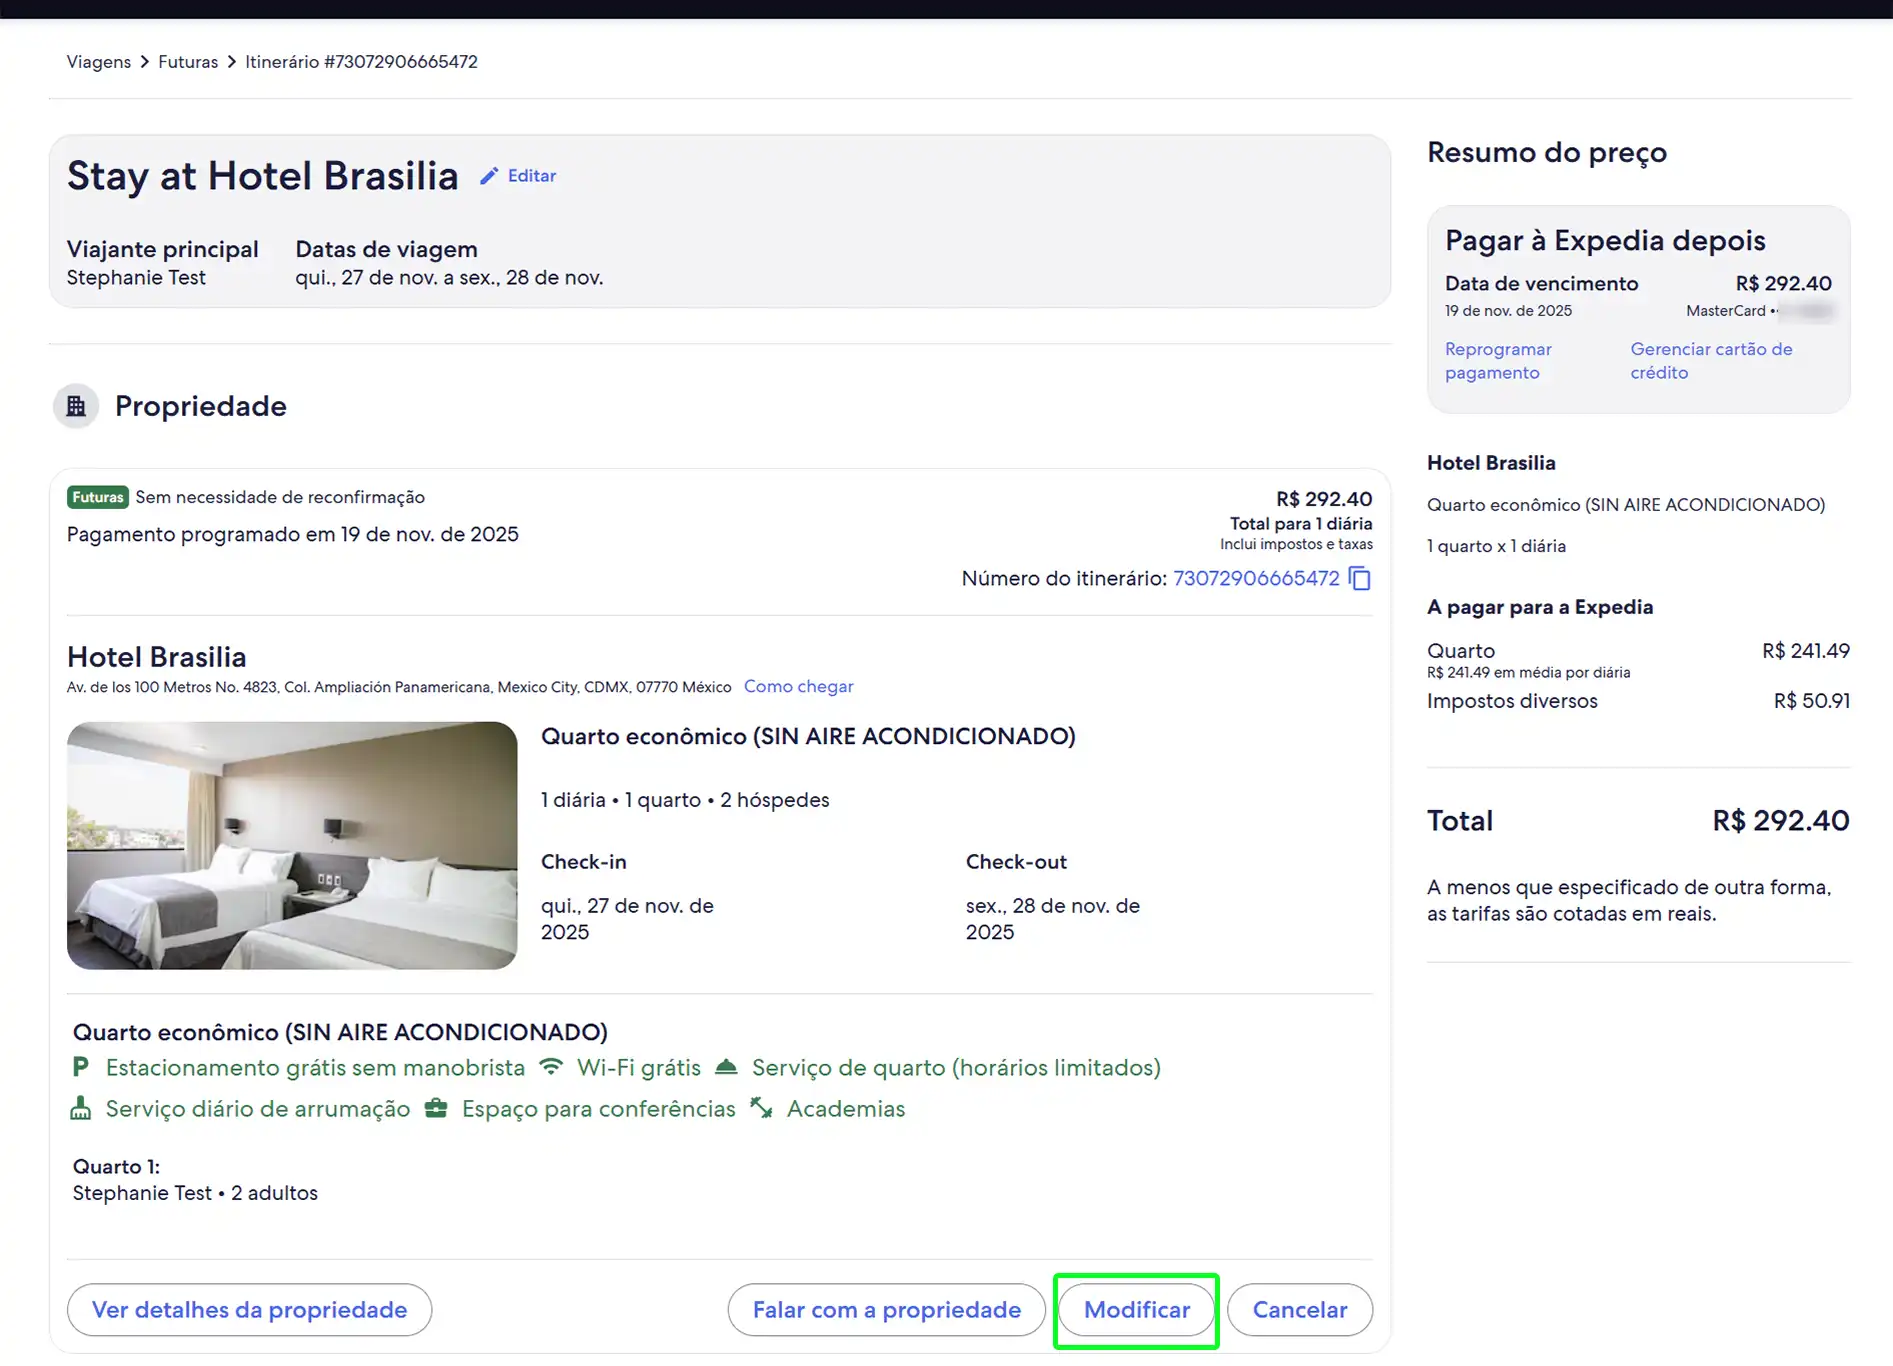Click the Cancelar button
This screenshot has height=1366, width=1893.
[x=1300, y=1310]
